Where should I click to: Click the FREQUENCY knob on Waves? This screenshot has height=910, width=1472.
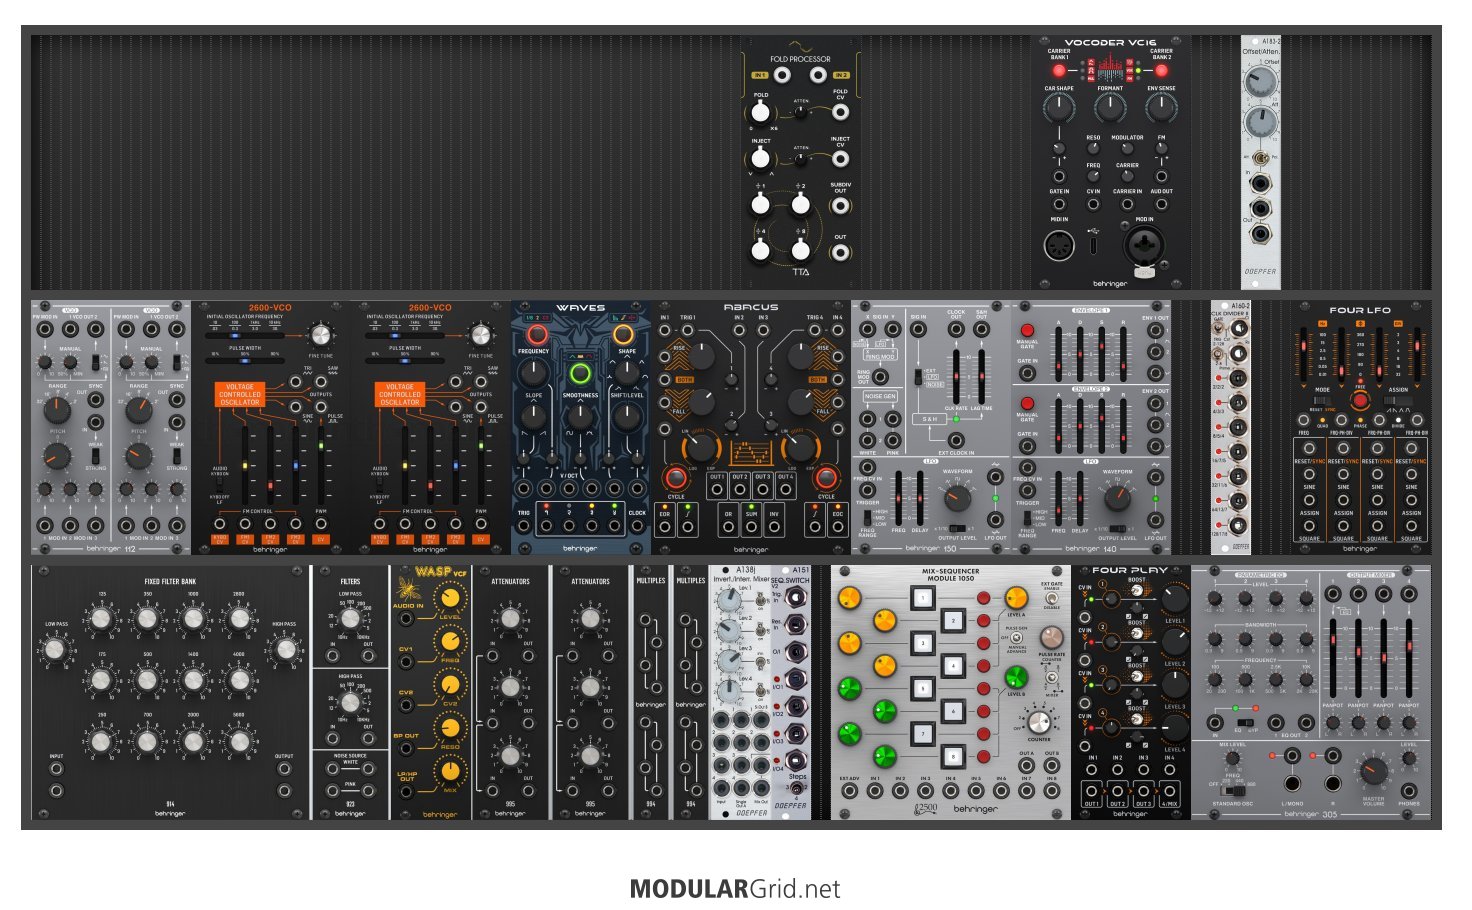[x=534, y=373]
